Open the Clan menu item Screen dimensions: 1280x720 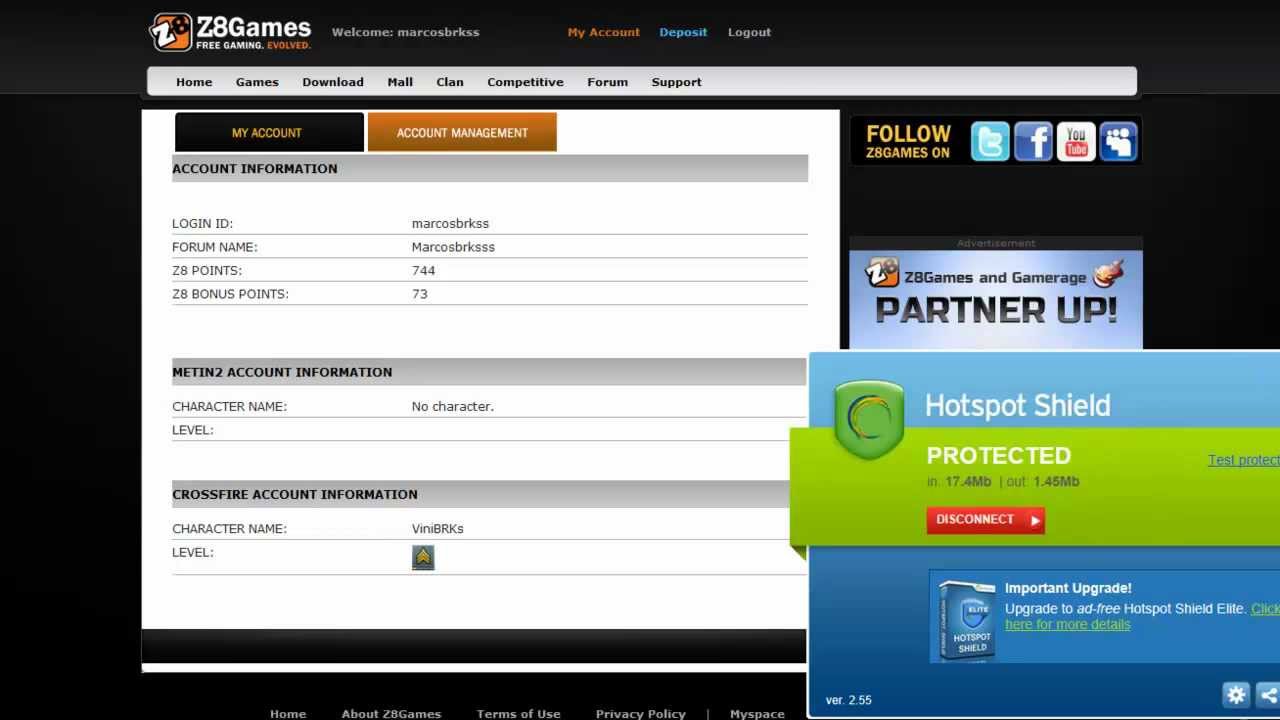click(x=450, y=82)
